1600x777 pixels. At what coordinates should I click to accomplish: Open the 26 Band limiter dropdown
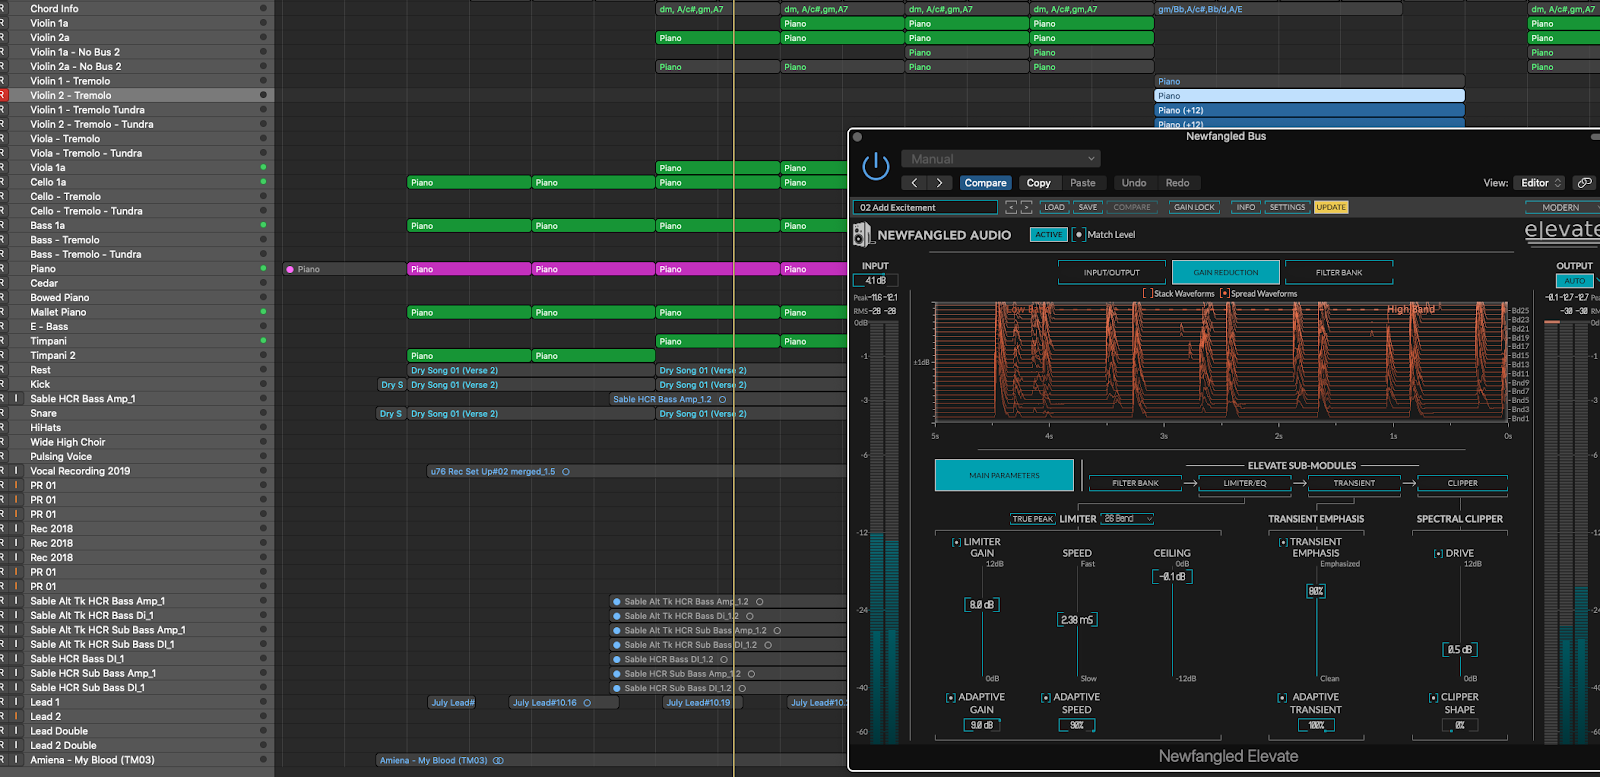(1127, 519)
